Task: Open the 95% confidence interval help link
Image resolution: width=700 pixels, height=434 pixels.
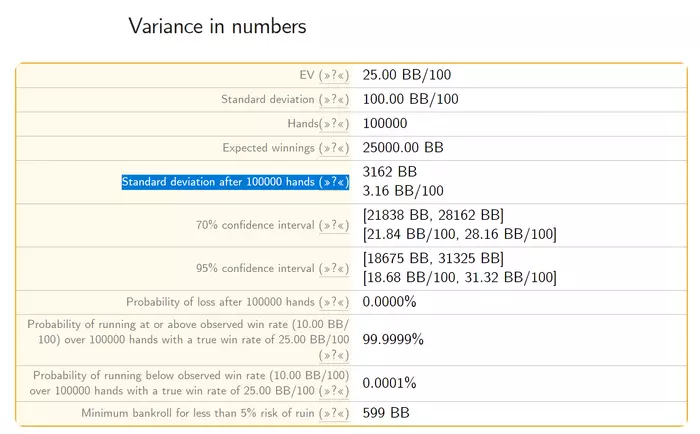Action: point(334,269)
